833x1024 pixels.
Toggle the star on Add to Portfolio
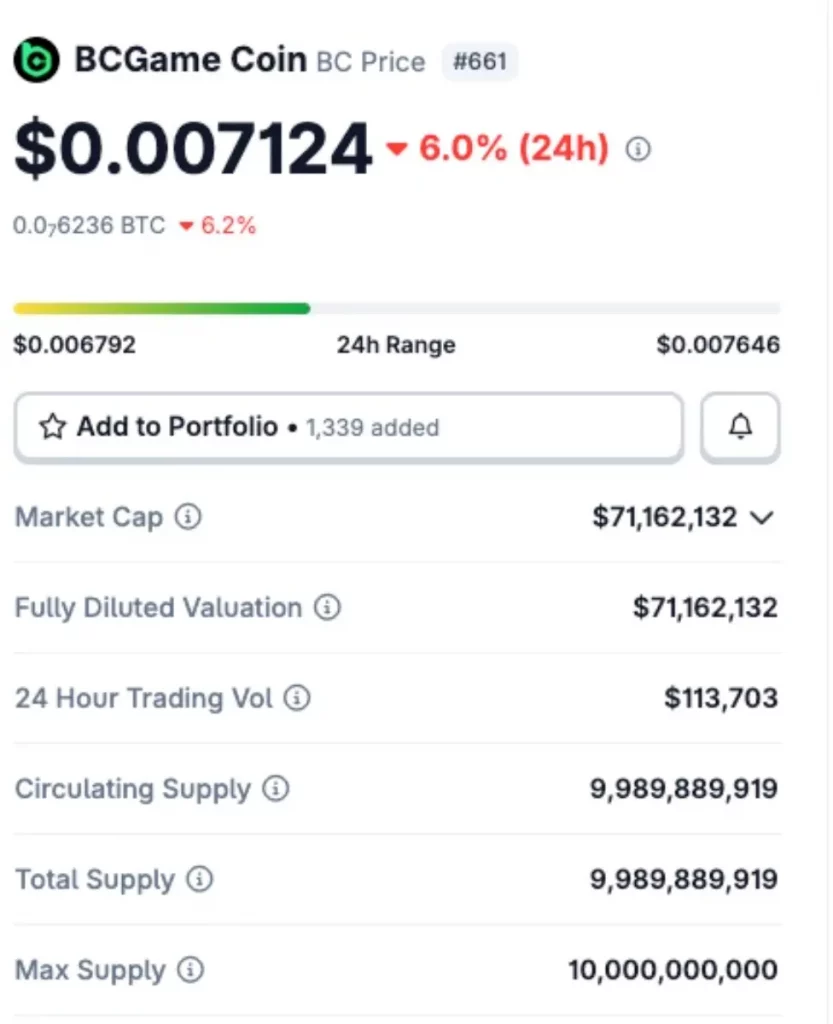click(x=52, y=426)
